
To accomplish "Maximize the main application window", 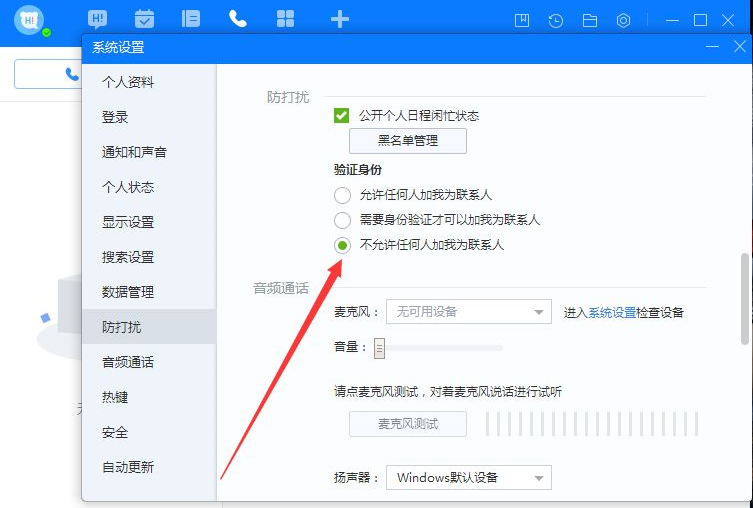I will 700,20.
